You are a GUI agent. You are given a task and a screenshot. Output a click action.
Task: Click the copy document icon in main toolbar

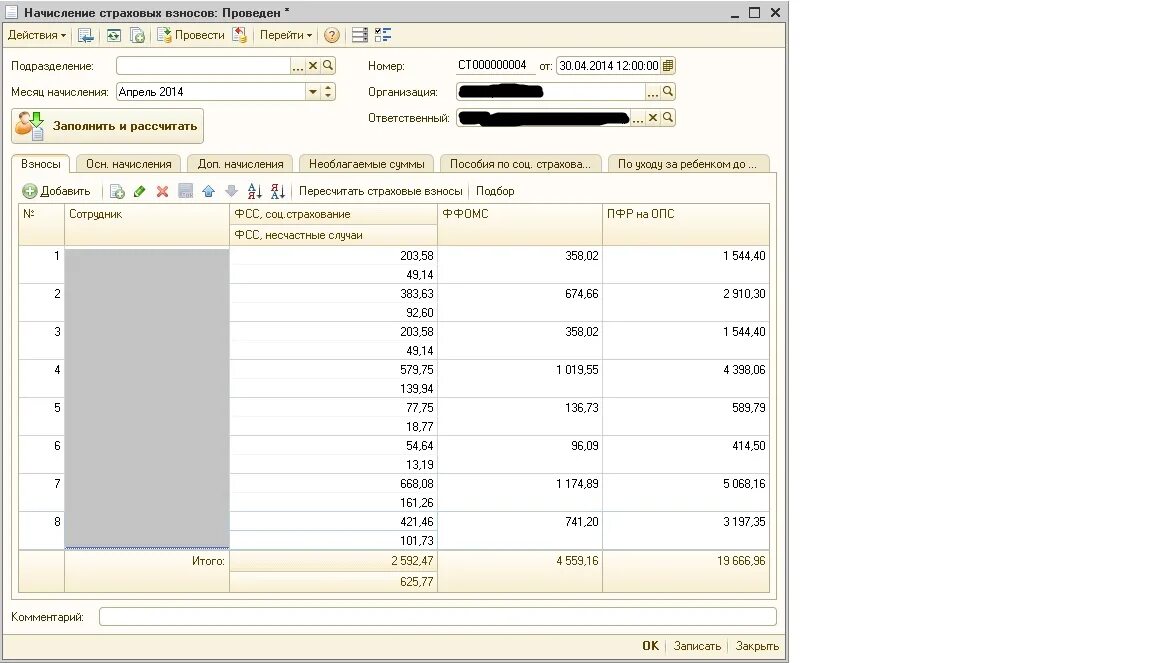coord(137,35)
